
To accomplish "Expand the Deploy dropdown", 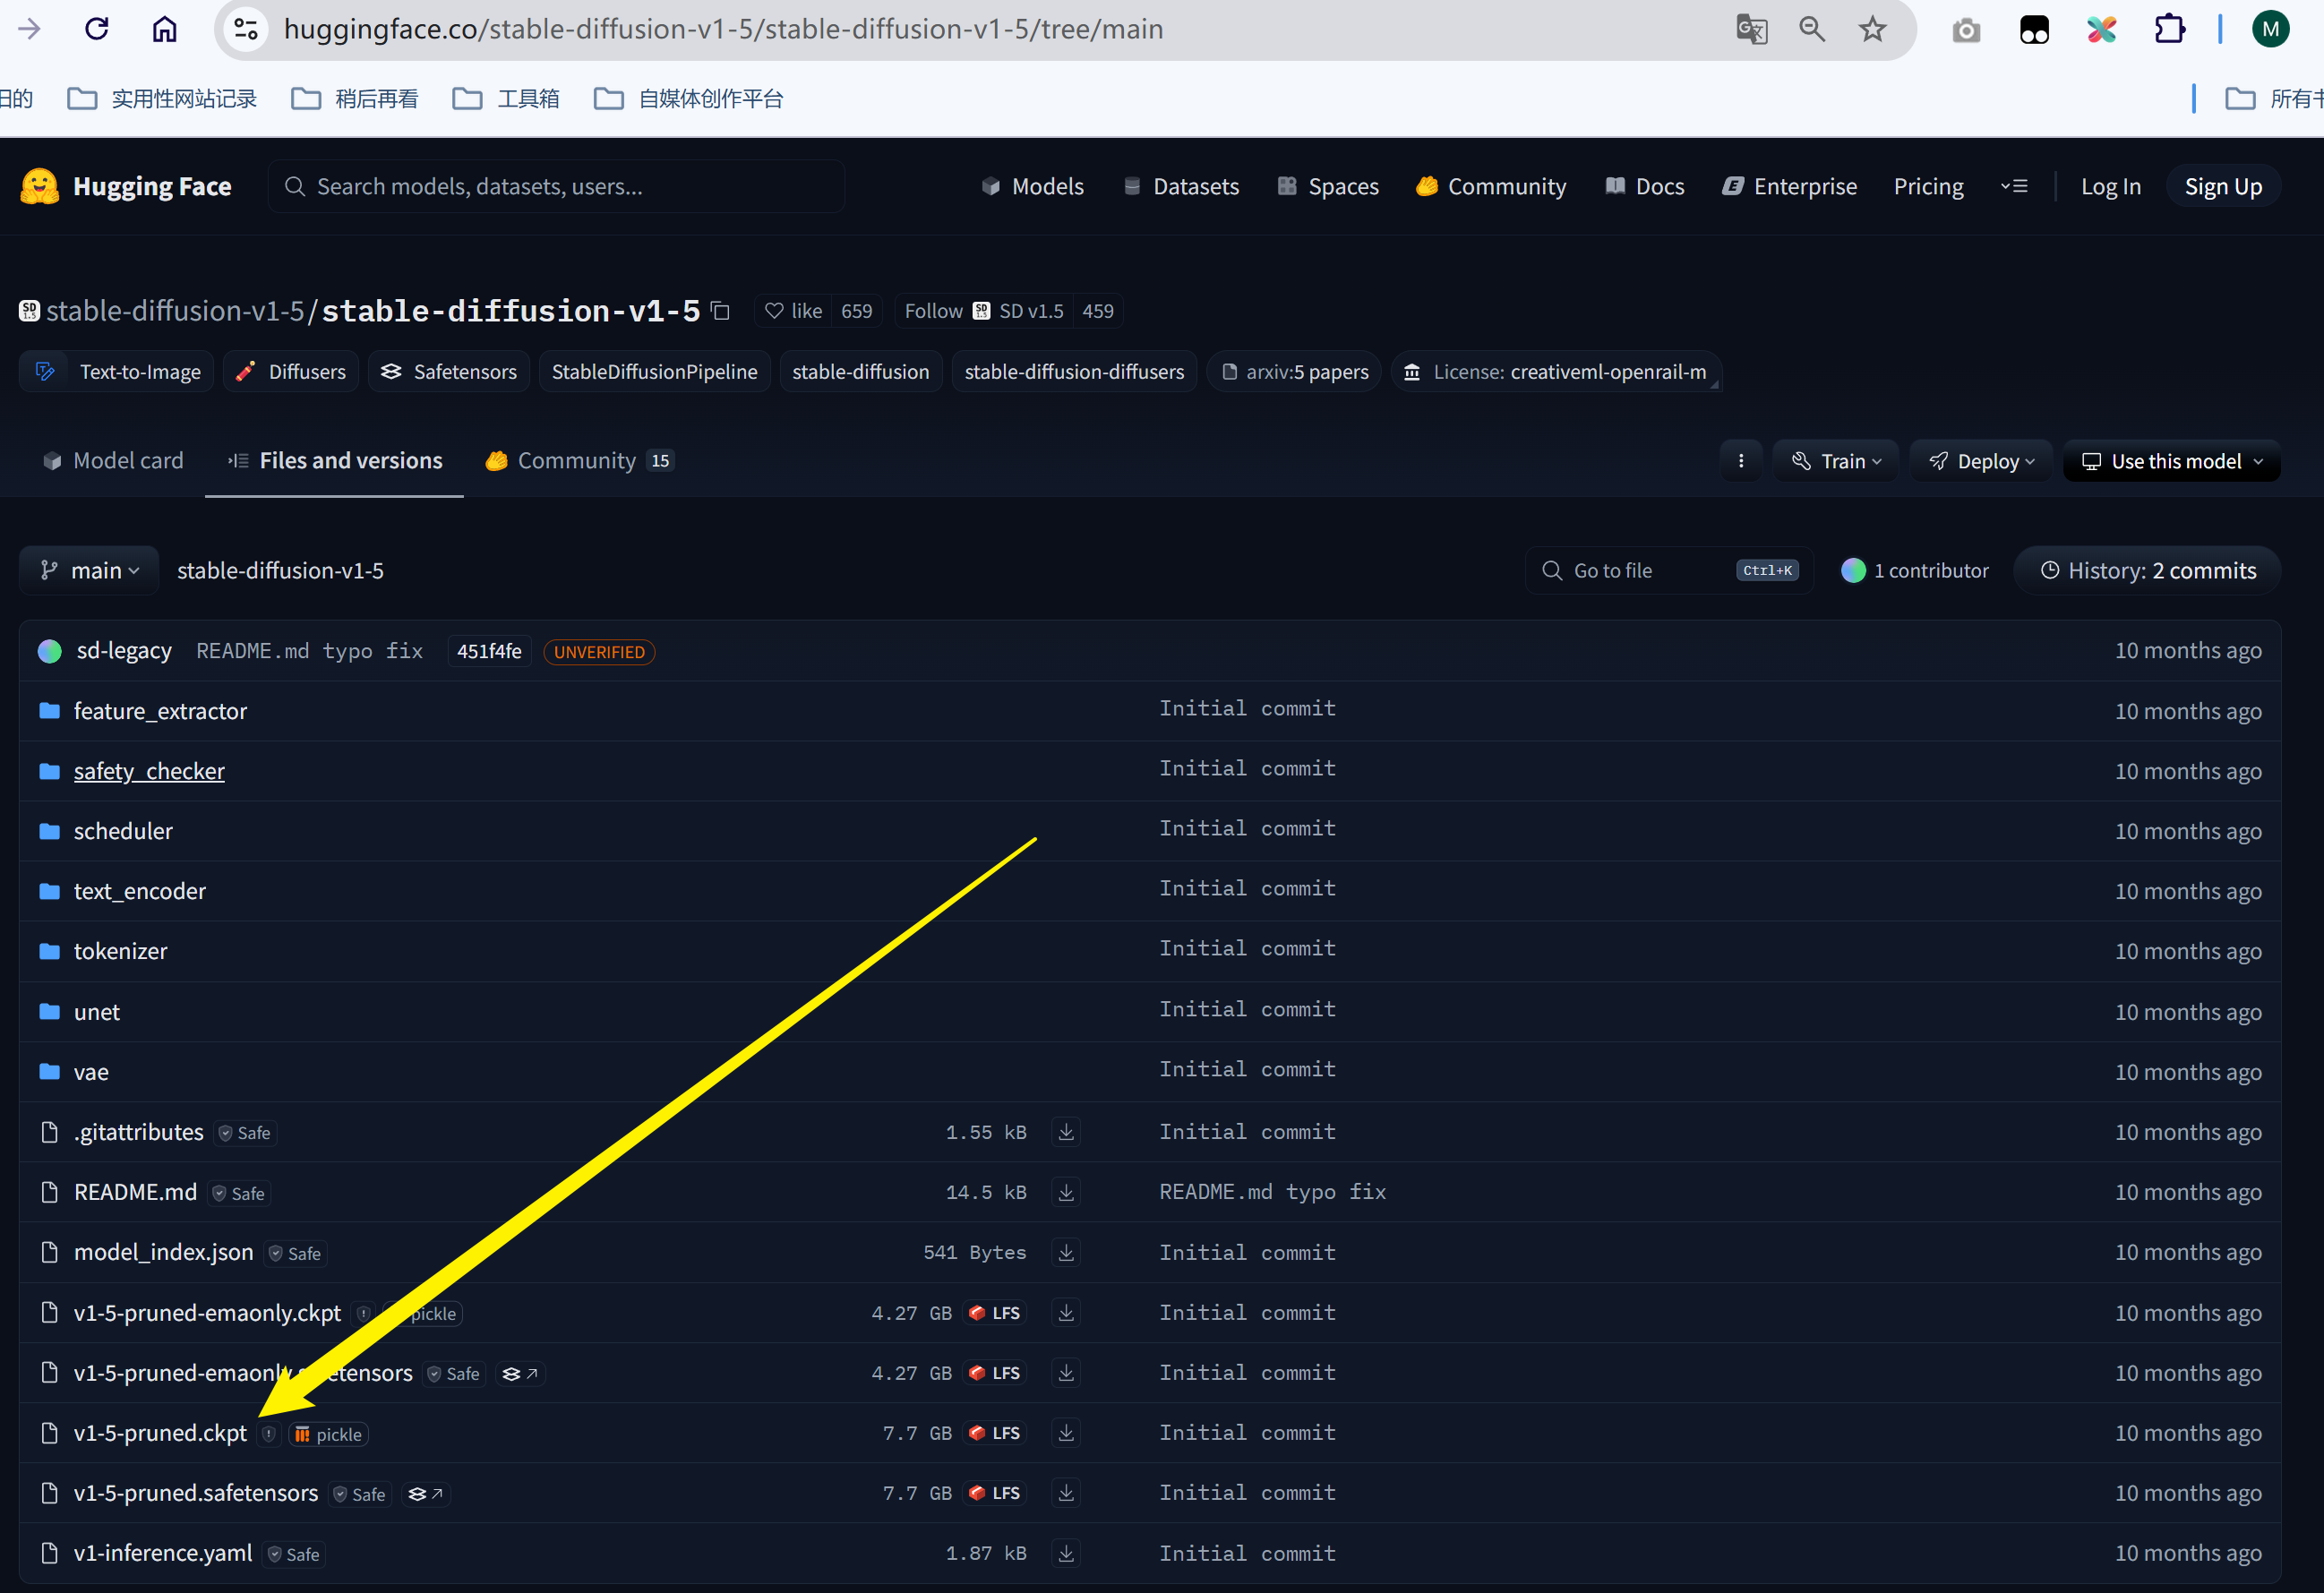I will pos(1981,461).
